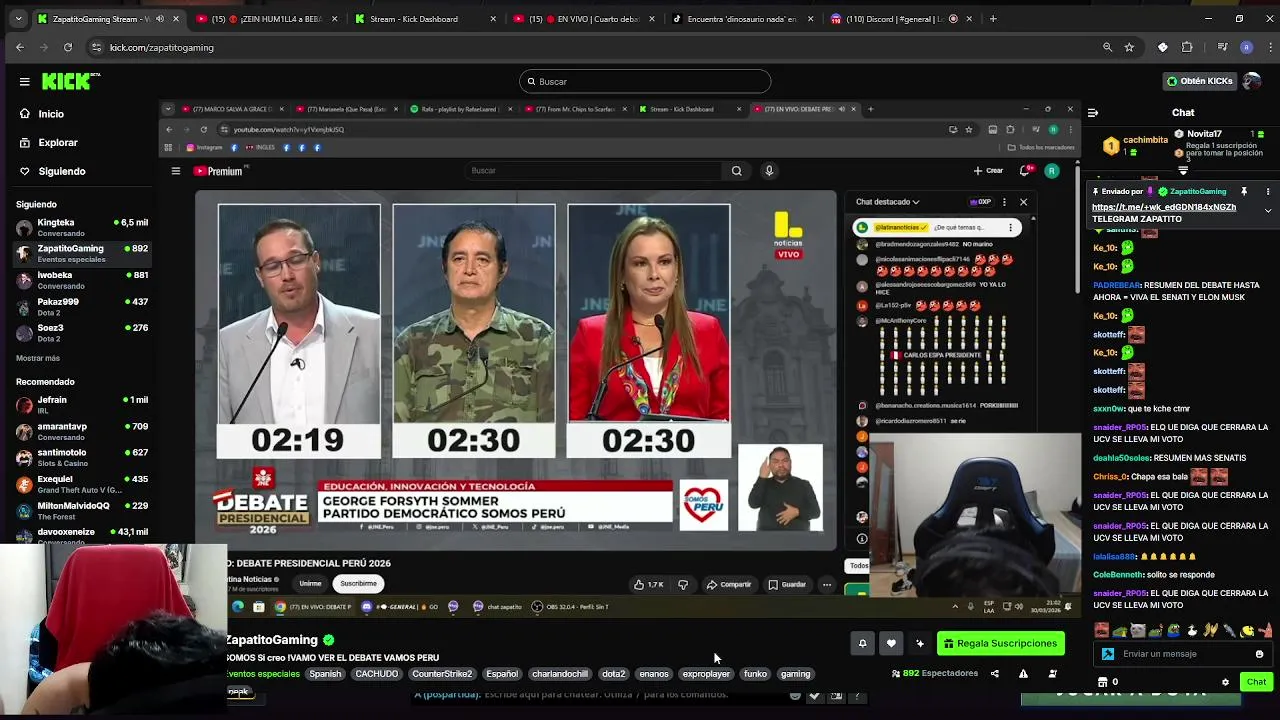This screenshot has width=1280, height=720.
Task: Open Kingteka channel in sidebar
Action: click(82, 227)
